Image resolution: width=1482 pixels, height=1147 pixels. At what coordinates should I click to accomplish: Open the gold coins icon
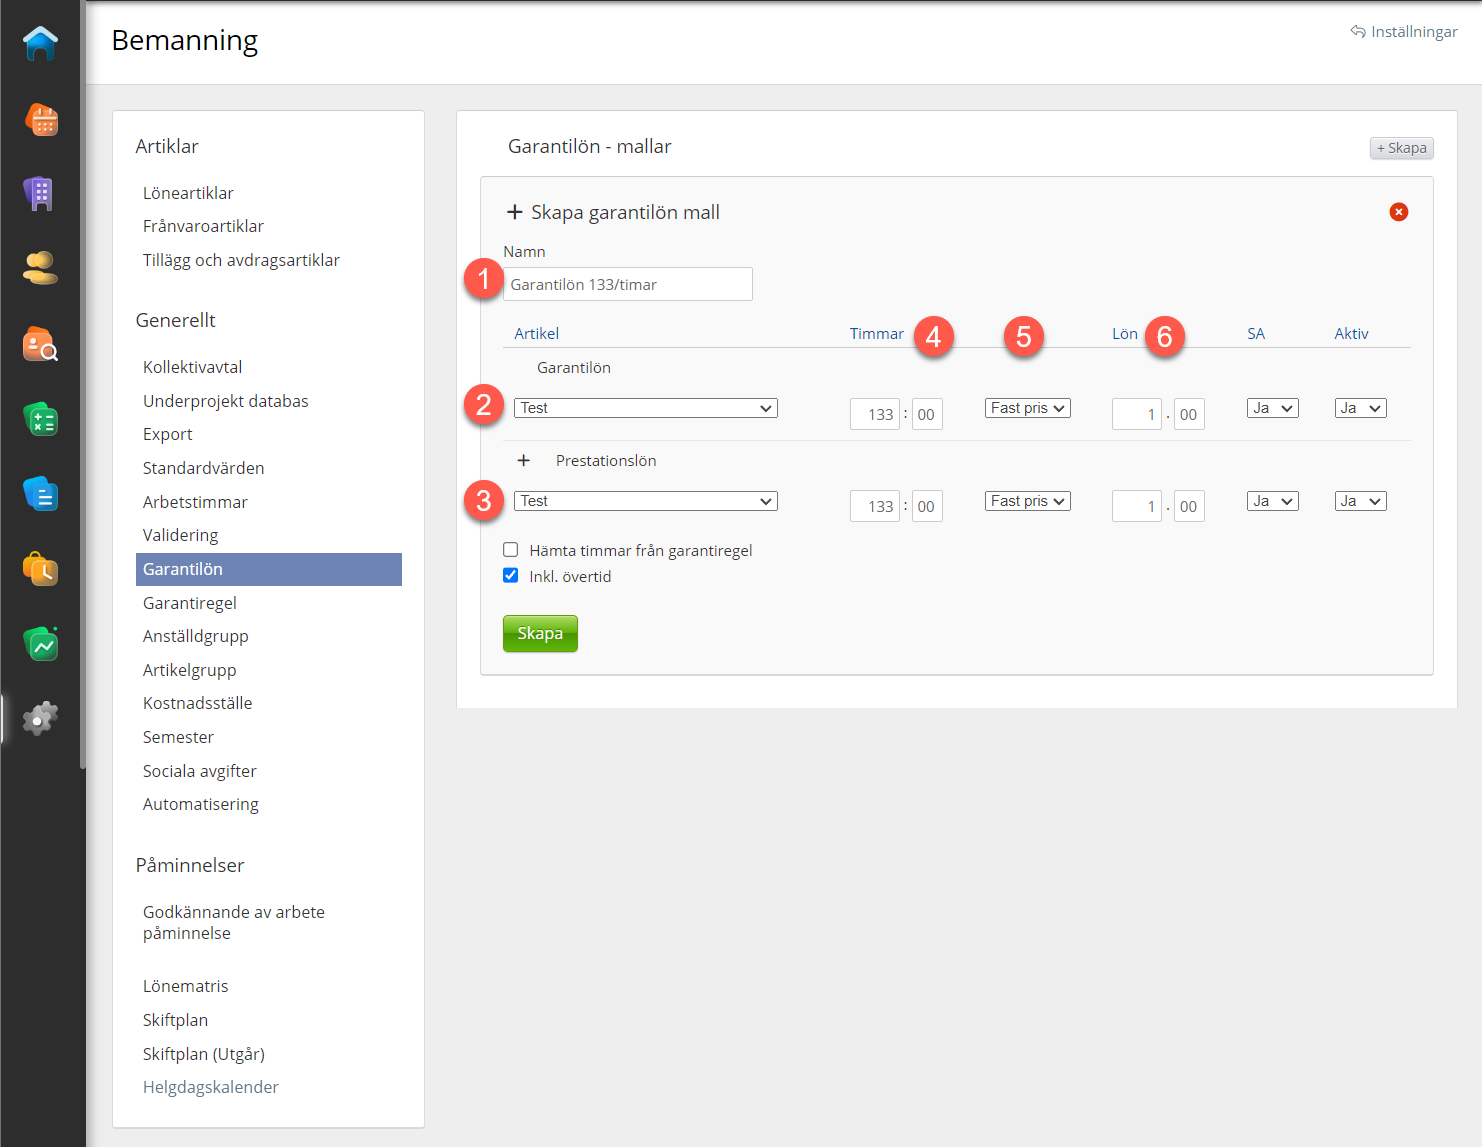pos(41,268)
